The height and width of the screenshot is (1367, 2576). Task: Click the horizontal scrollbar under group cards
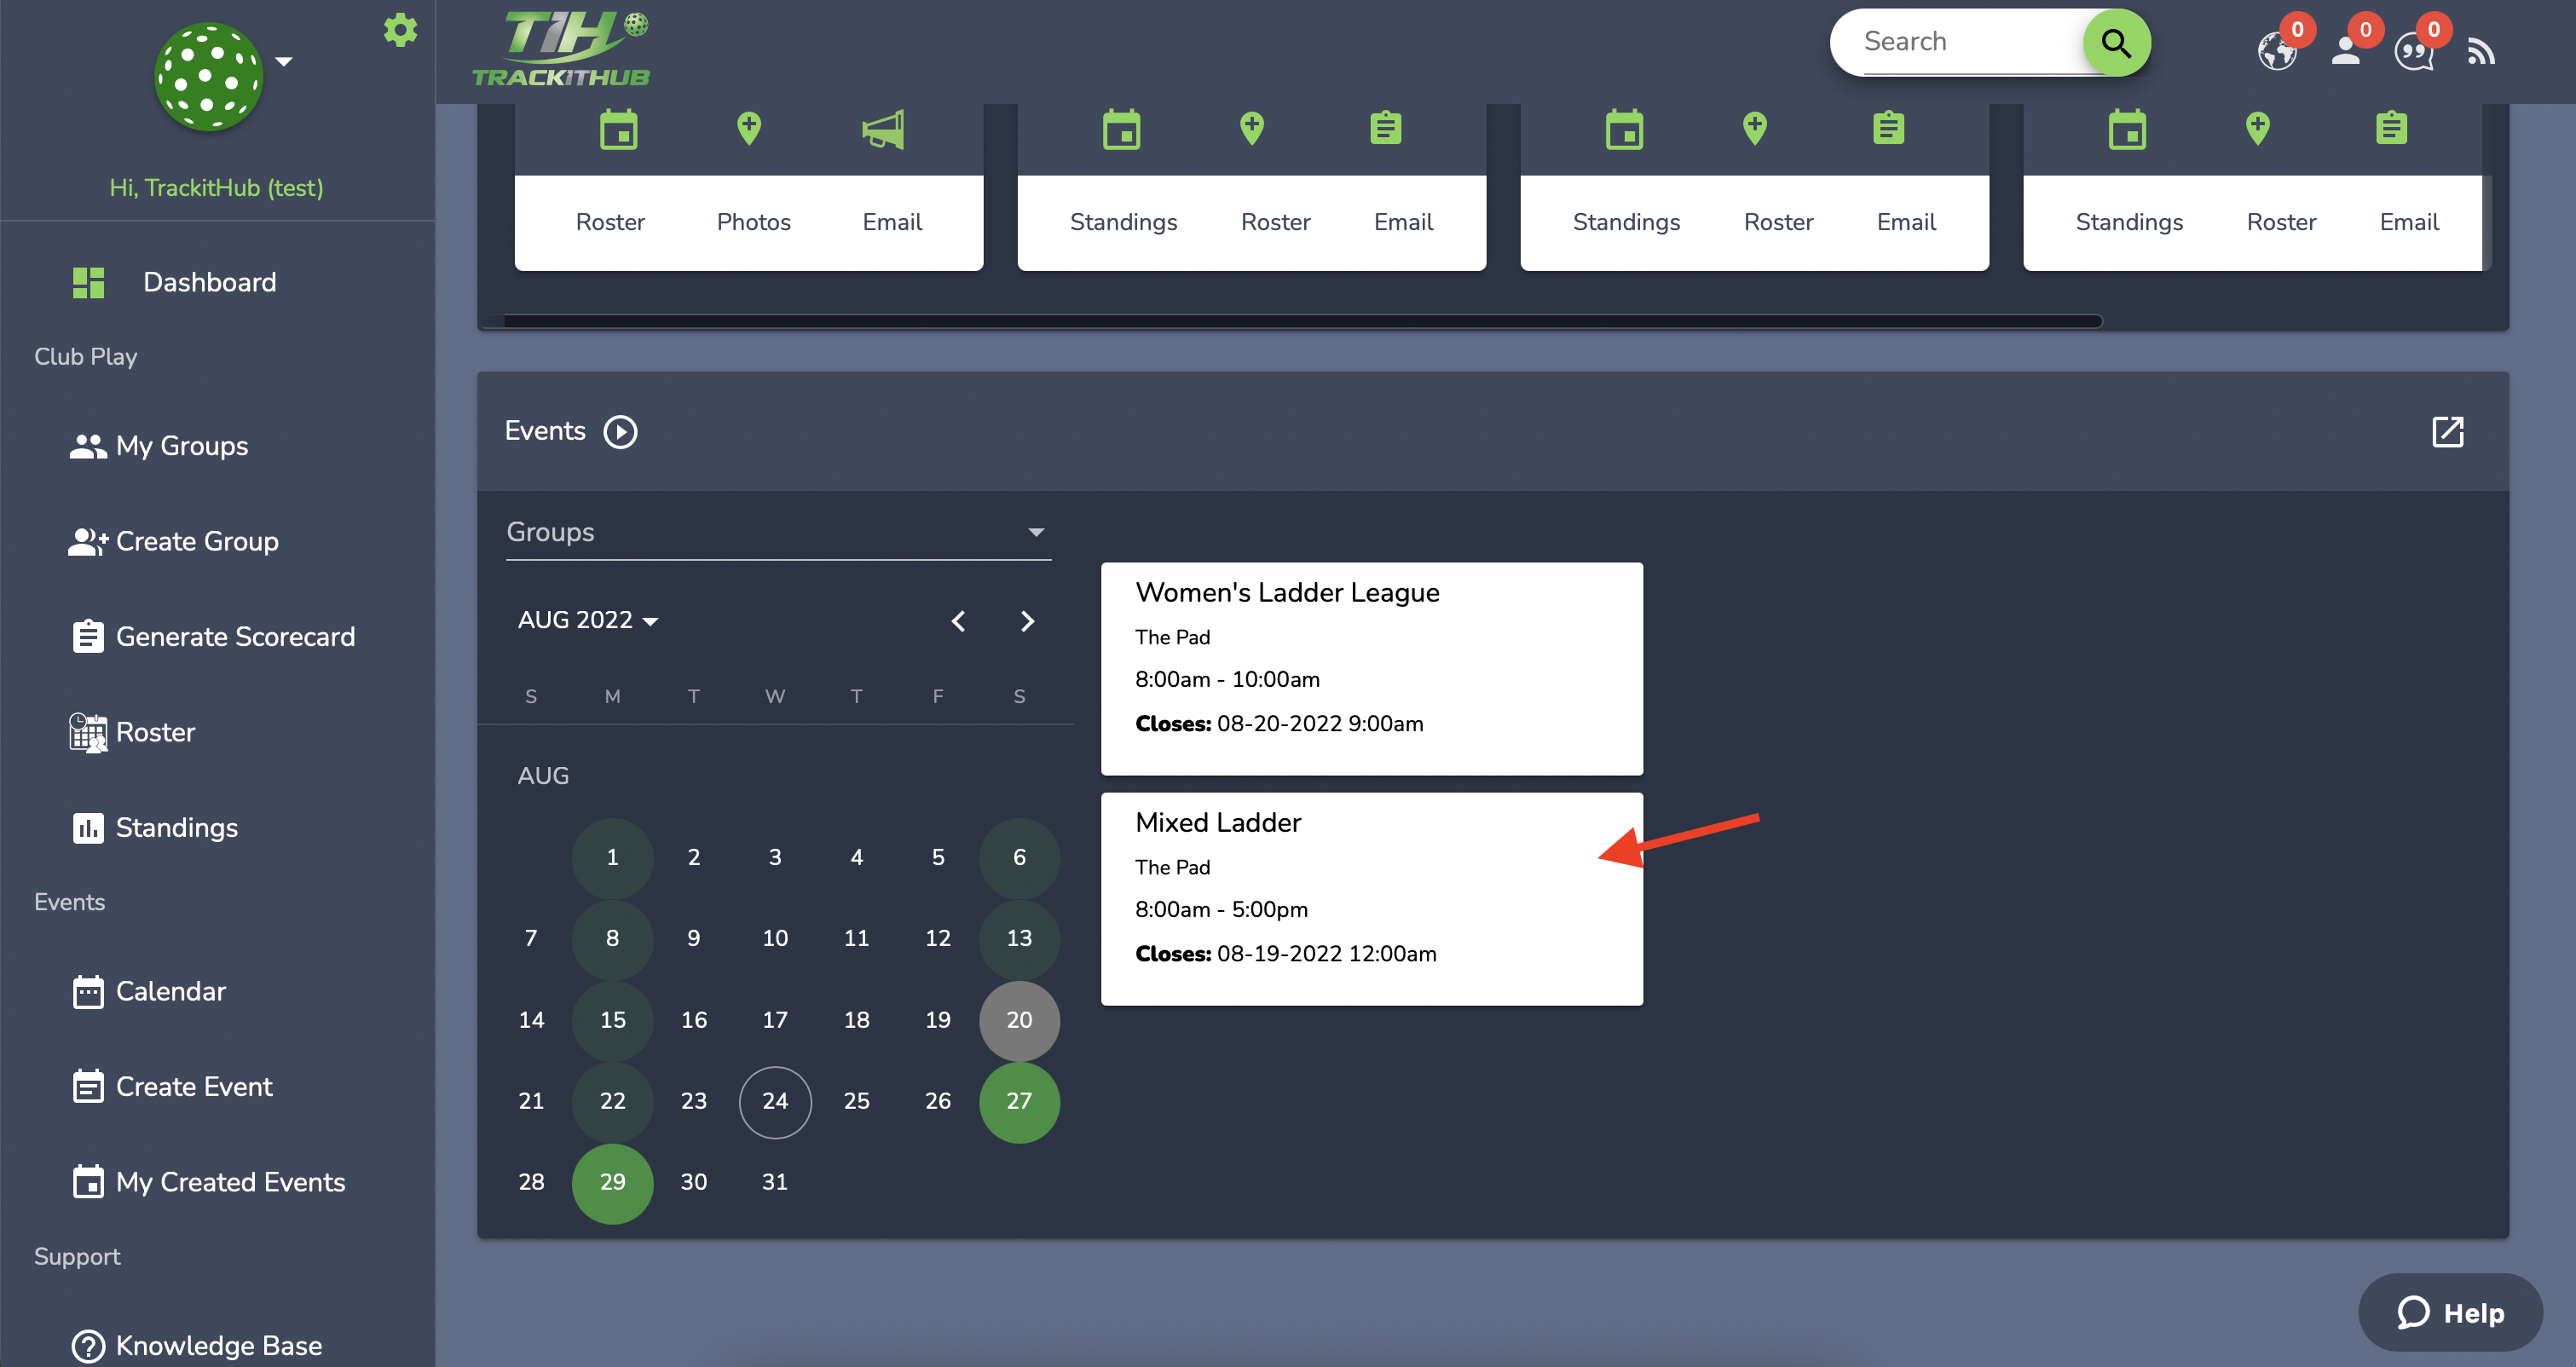(1303, 321)
